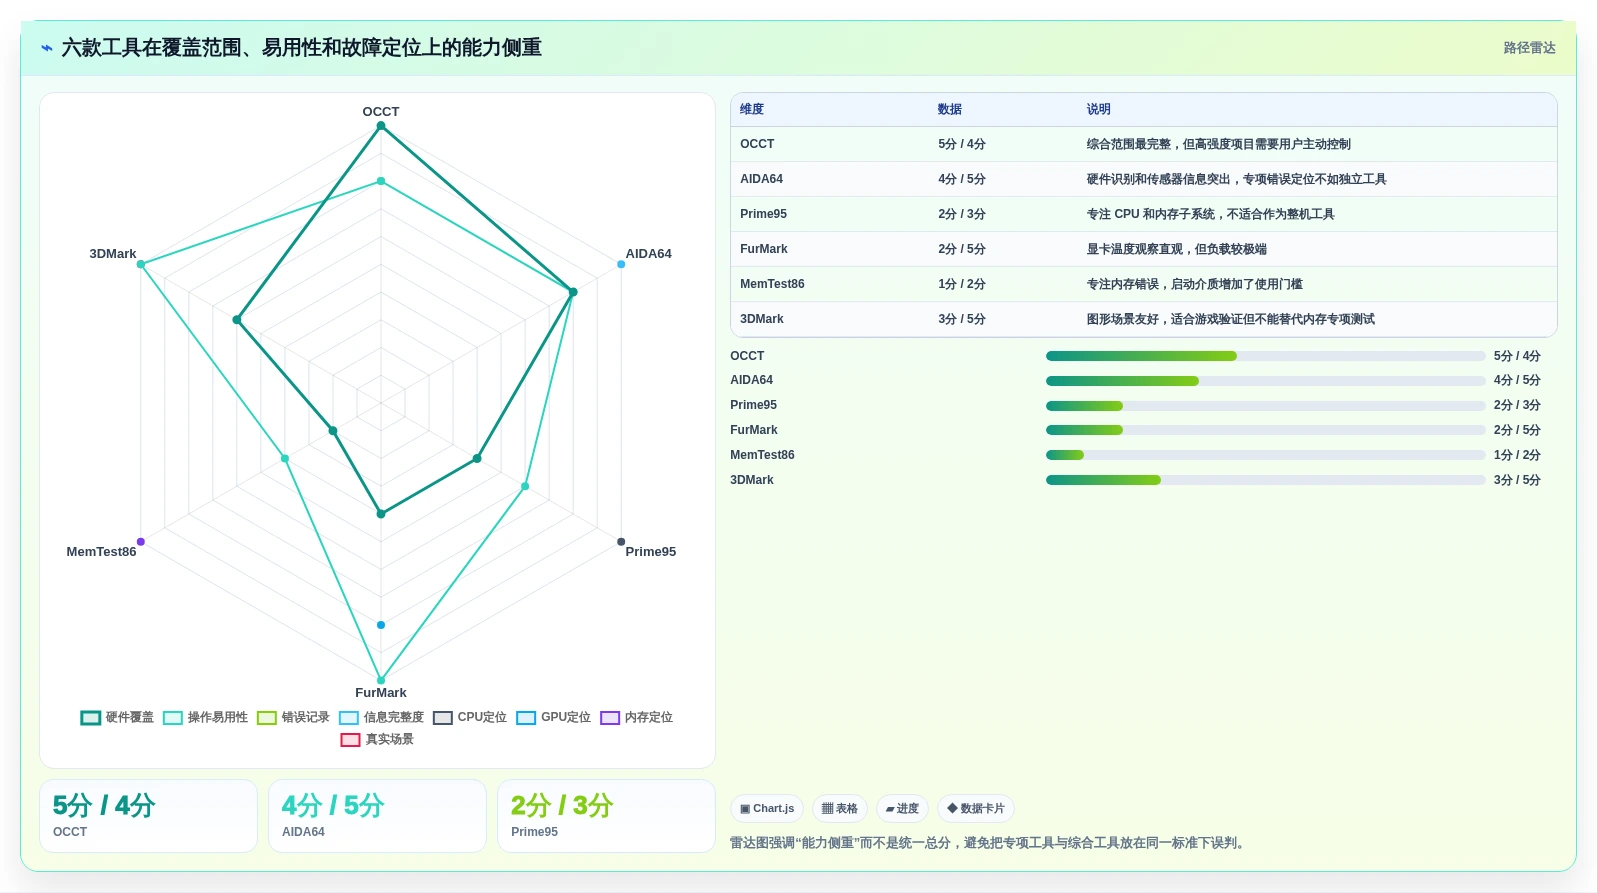The width and height of the screenshot is (1597, 893).
Task: Click the AIDA64 progress bar
Action: pyautogui.click(x=1265, y=381)
